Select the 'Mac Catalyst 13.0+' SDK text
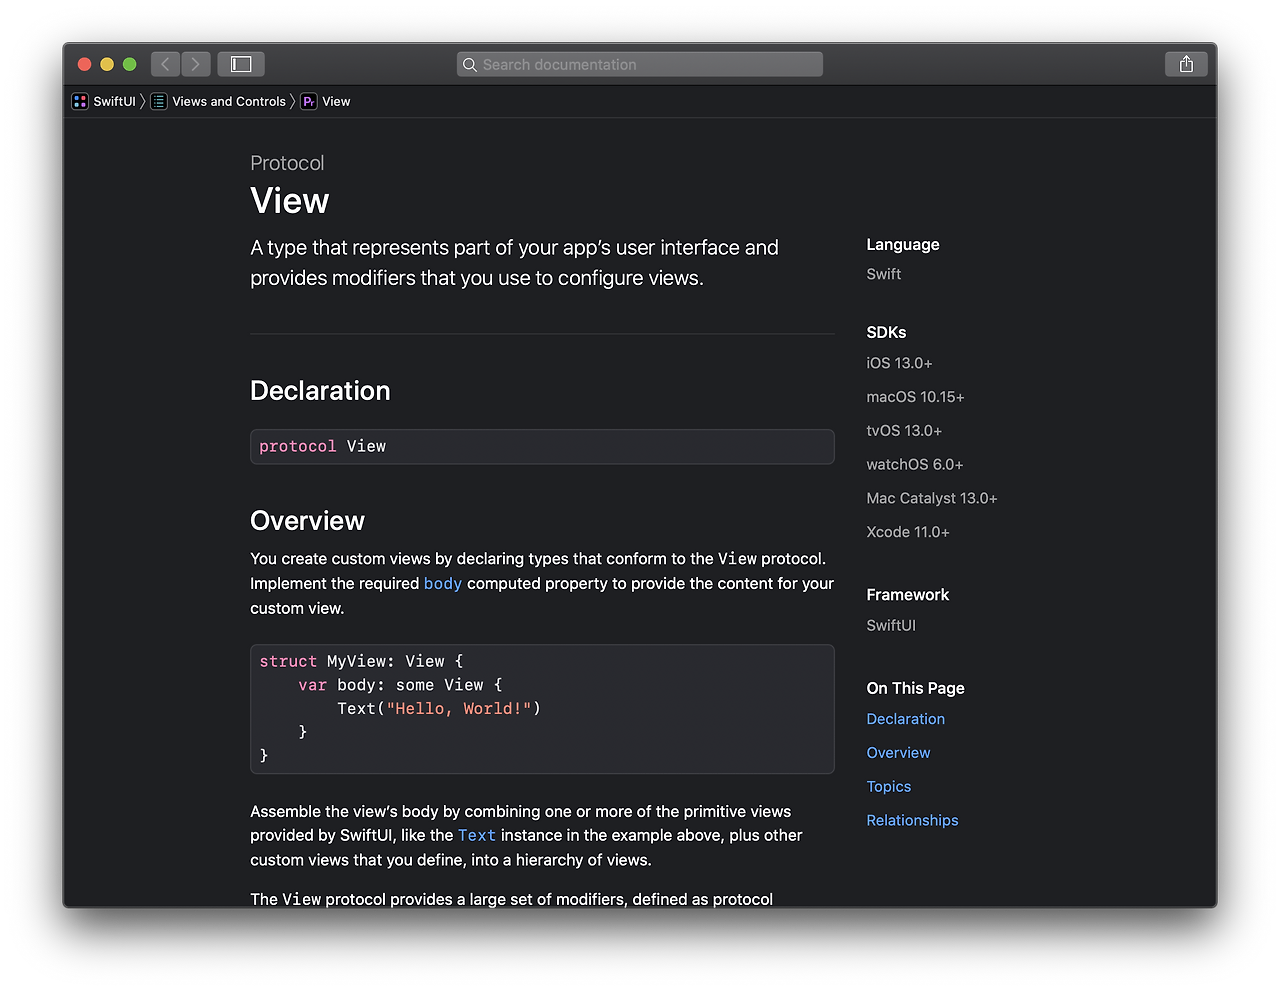 [x=932, y=498]
